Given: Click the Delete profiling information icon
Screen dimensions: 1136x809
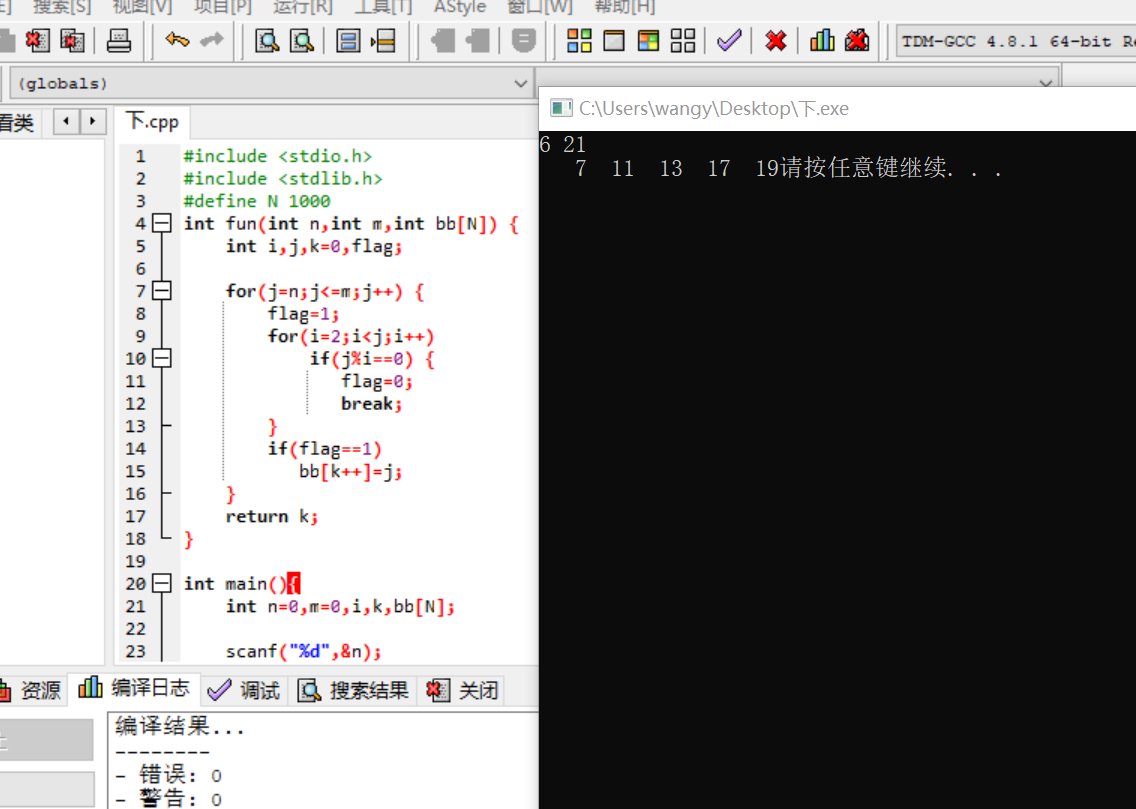Looking at the screenshot, I should (857, 41).
